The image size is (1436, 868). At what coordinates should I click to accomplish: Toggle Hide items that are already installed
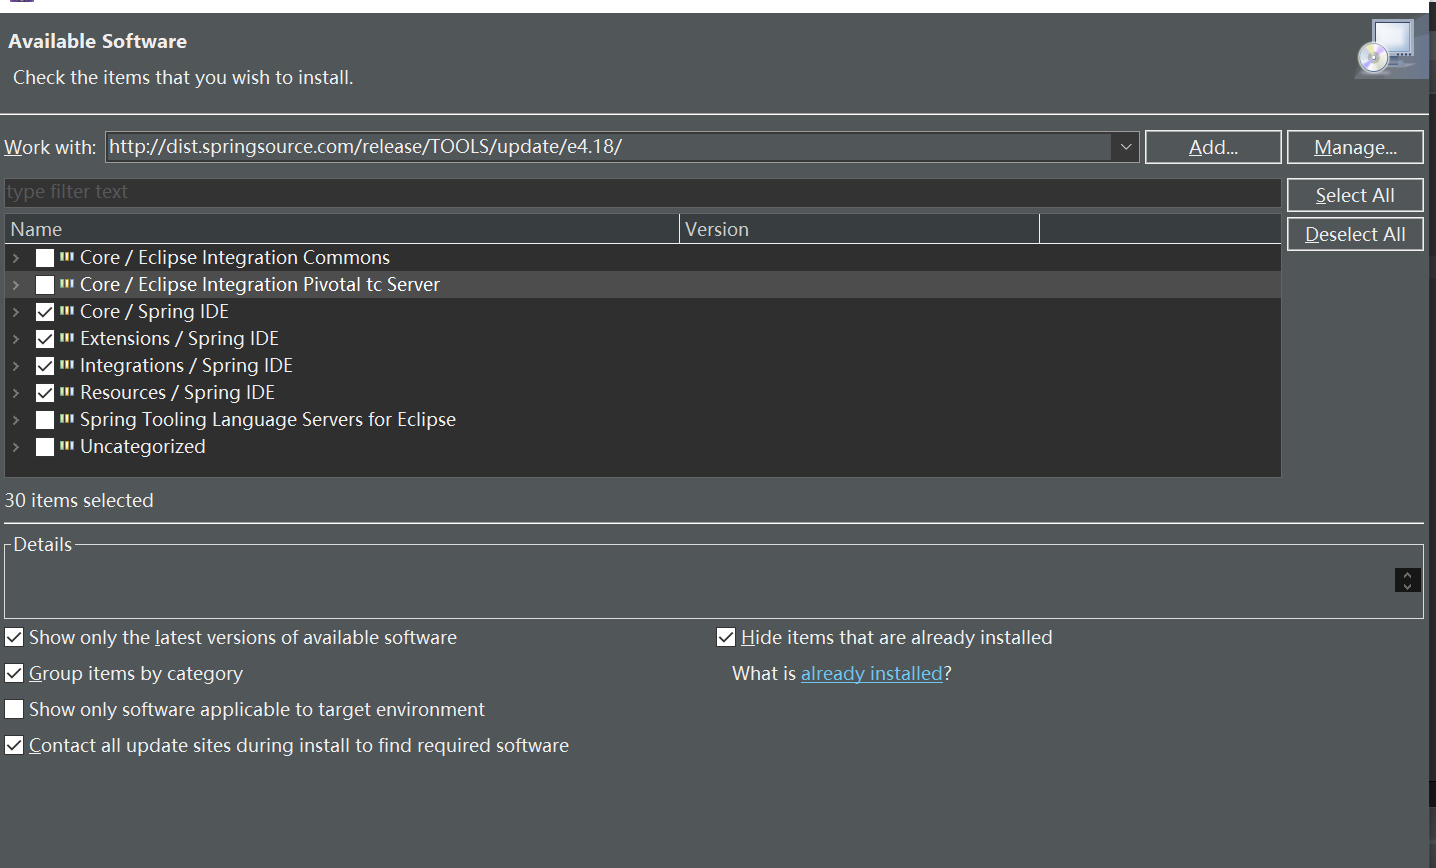coord(726,637)
